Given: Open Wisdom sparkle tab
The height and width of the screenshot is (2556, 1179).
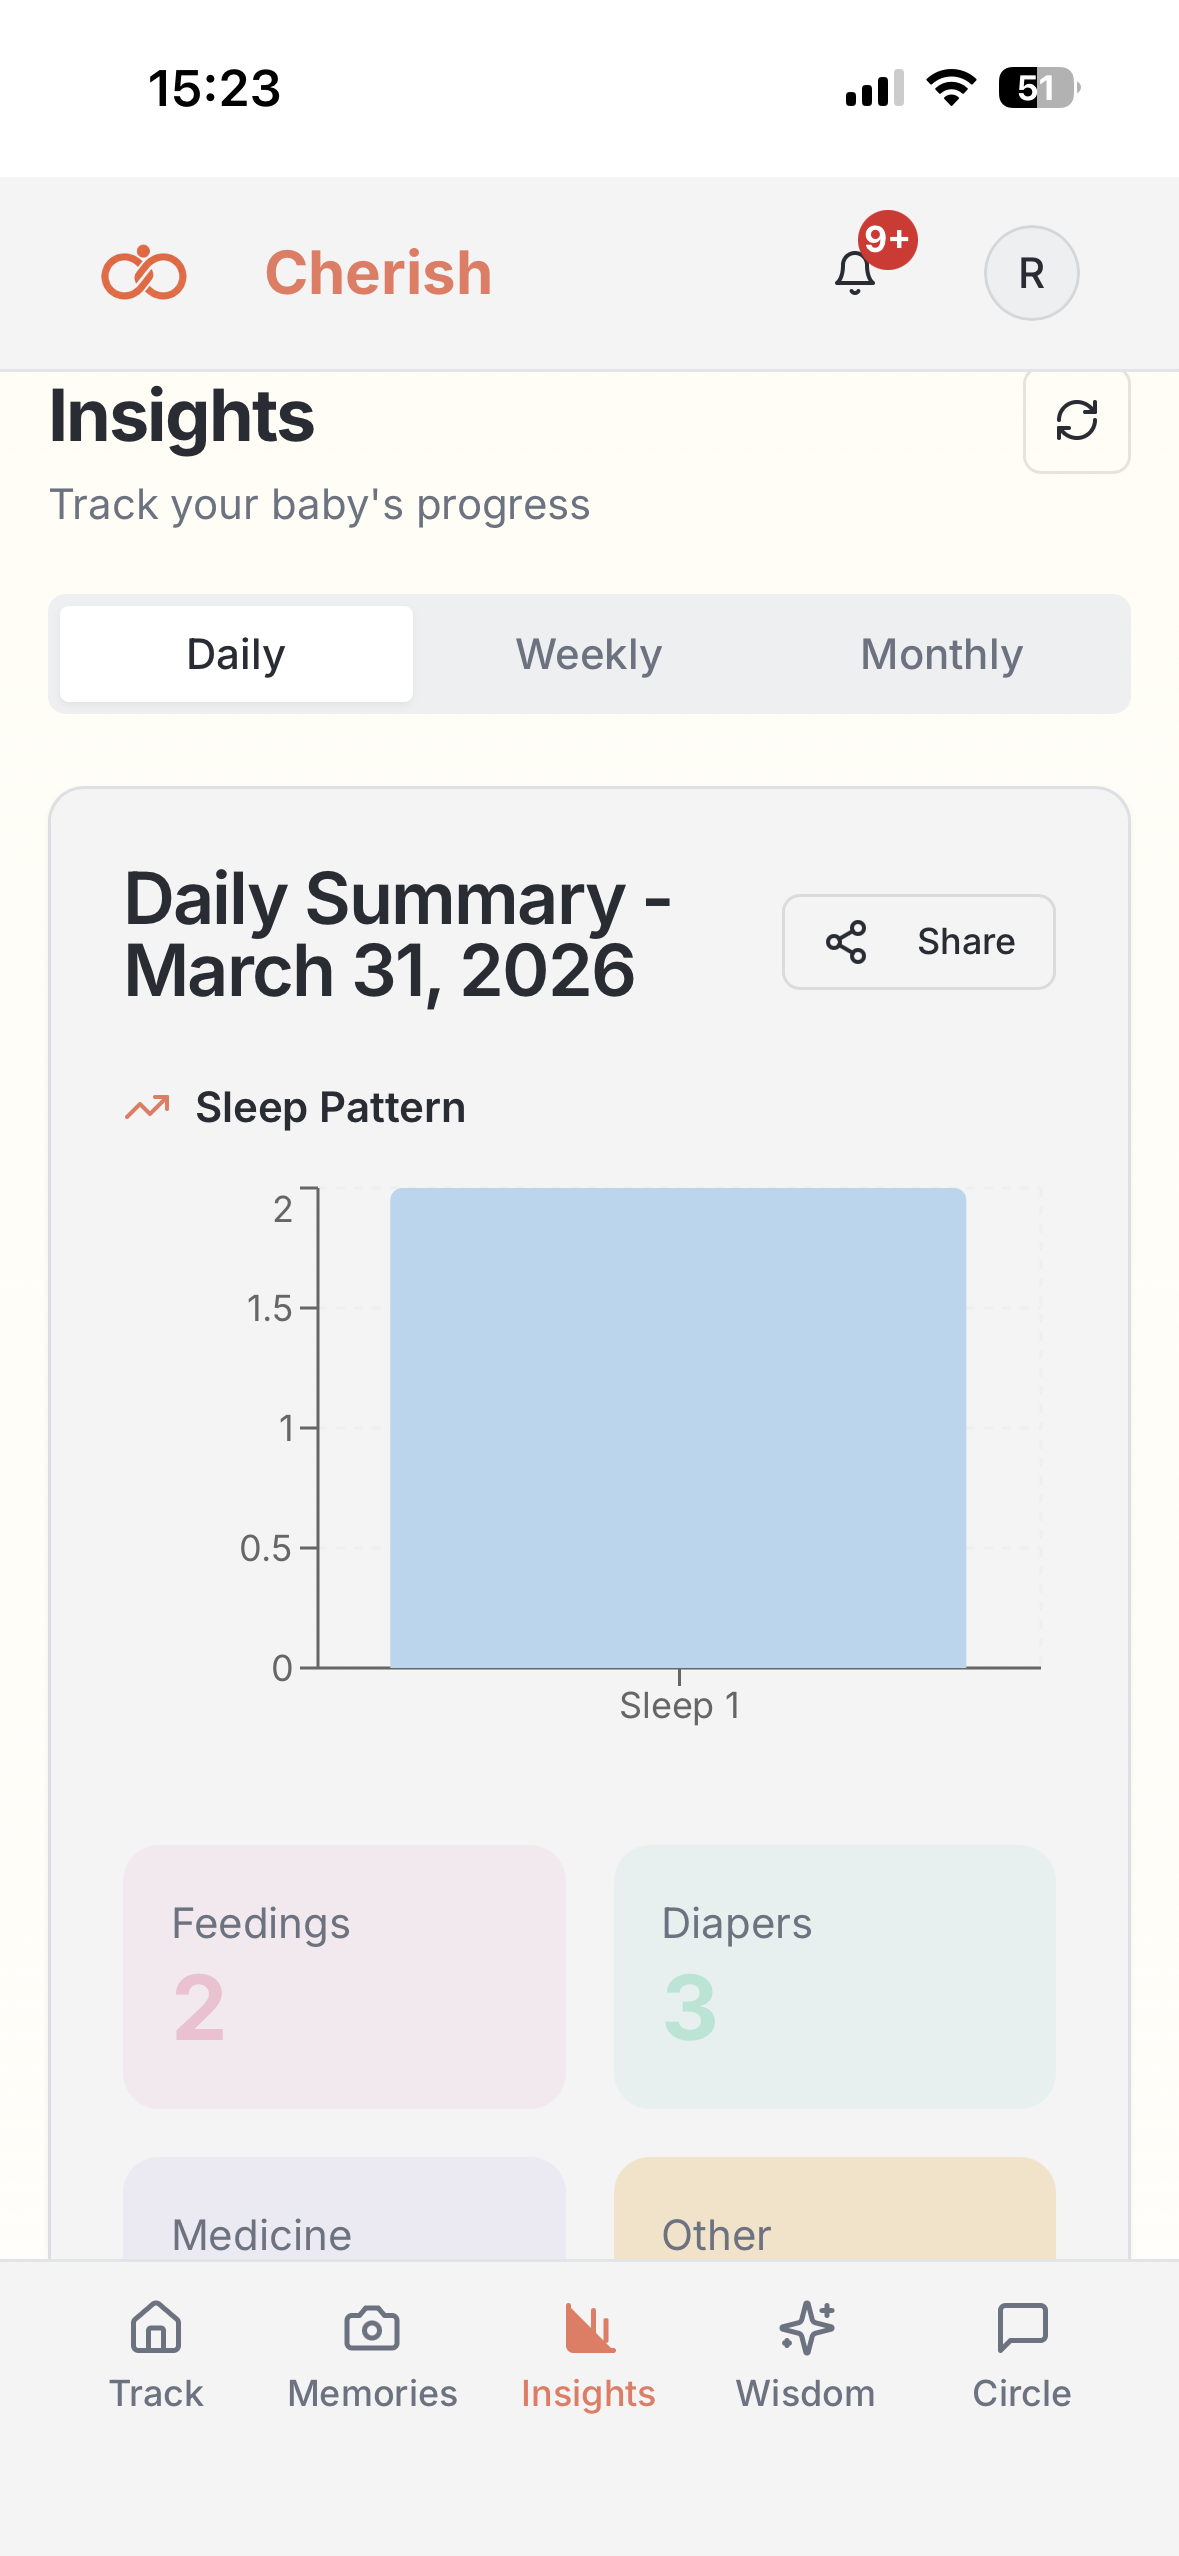Looking at the screenshot, I should click(x=806, y=2352).
